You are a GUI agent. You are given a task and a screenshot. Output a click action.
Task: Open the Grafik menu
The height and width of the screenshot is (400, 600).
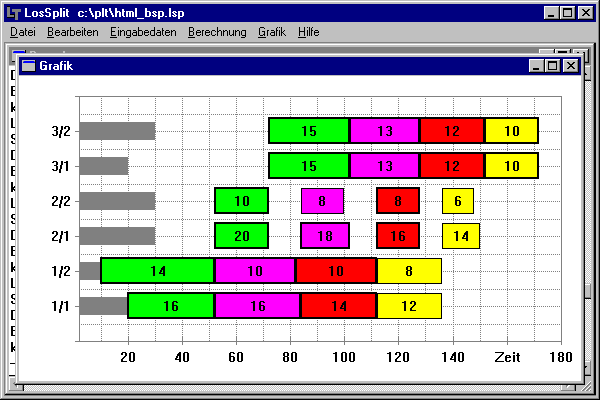coord(271,32)
